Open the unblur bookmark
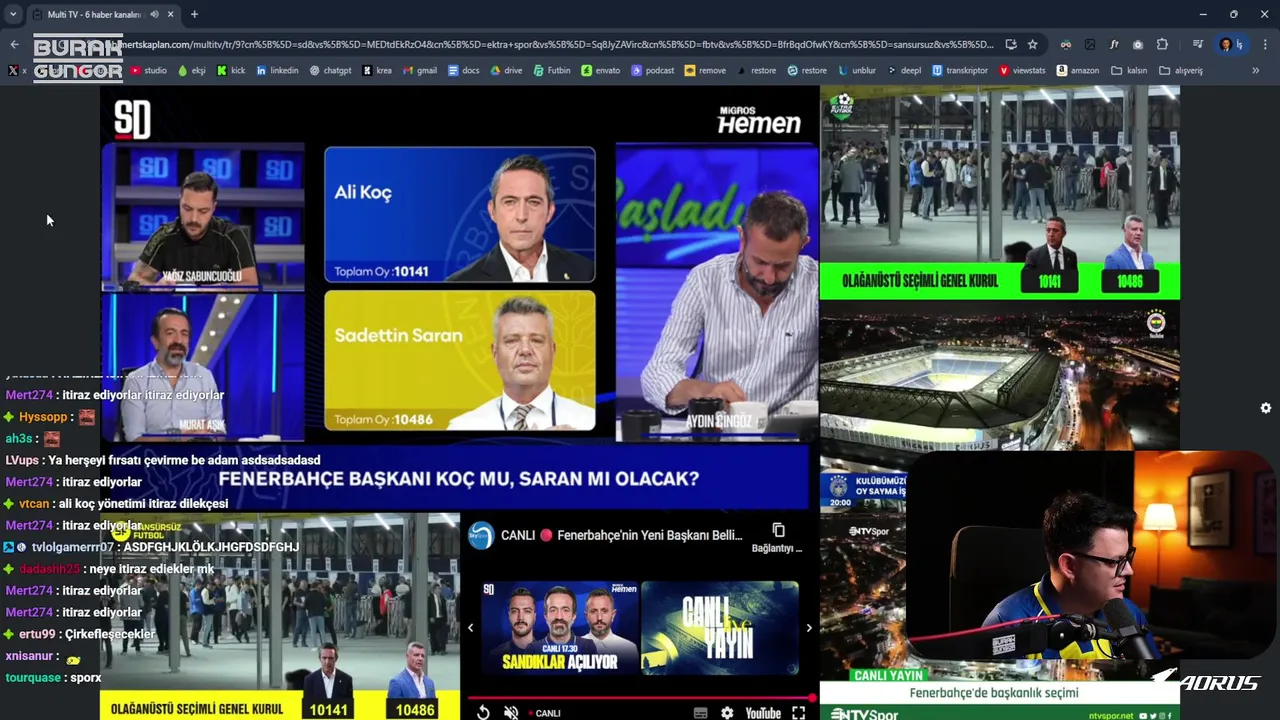 tap(857, 70)
